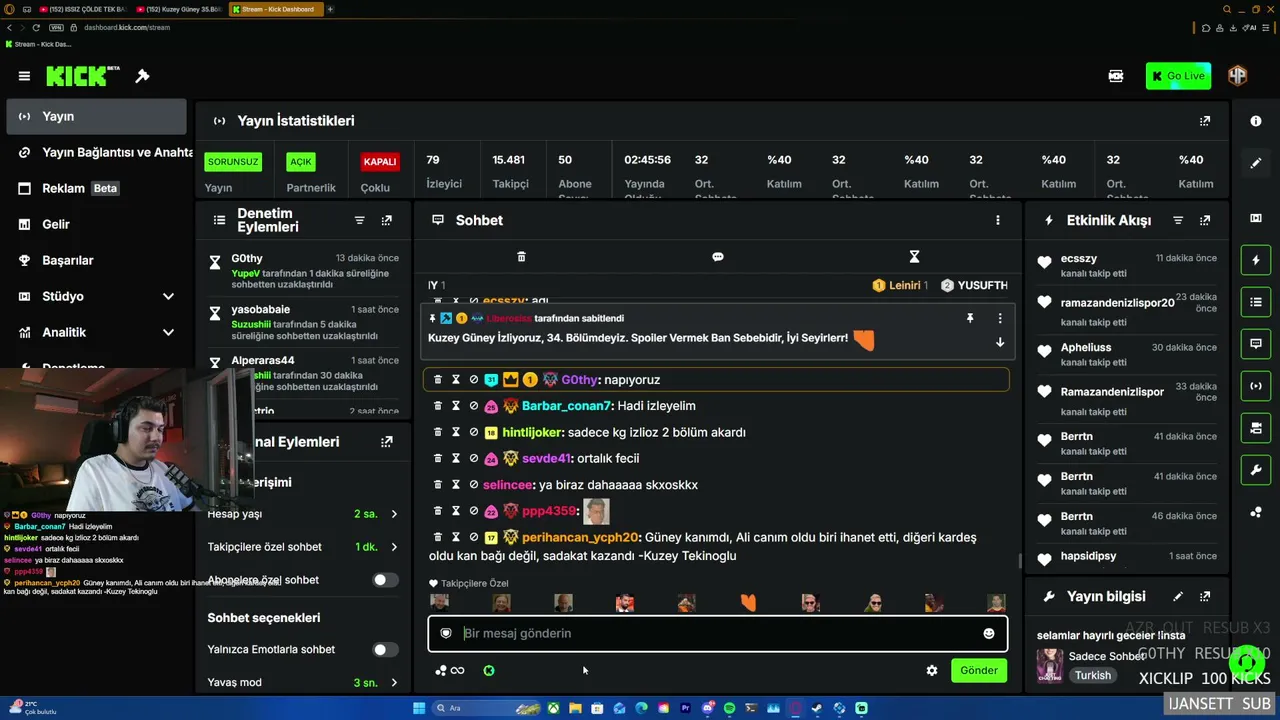Click the green Kick emote icon below chat input
The width and height of the screenshot is (1280, 720).
coord(489,671)
